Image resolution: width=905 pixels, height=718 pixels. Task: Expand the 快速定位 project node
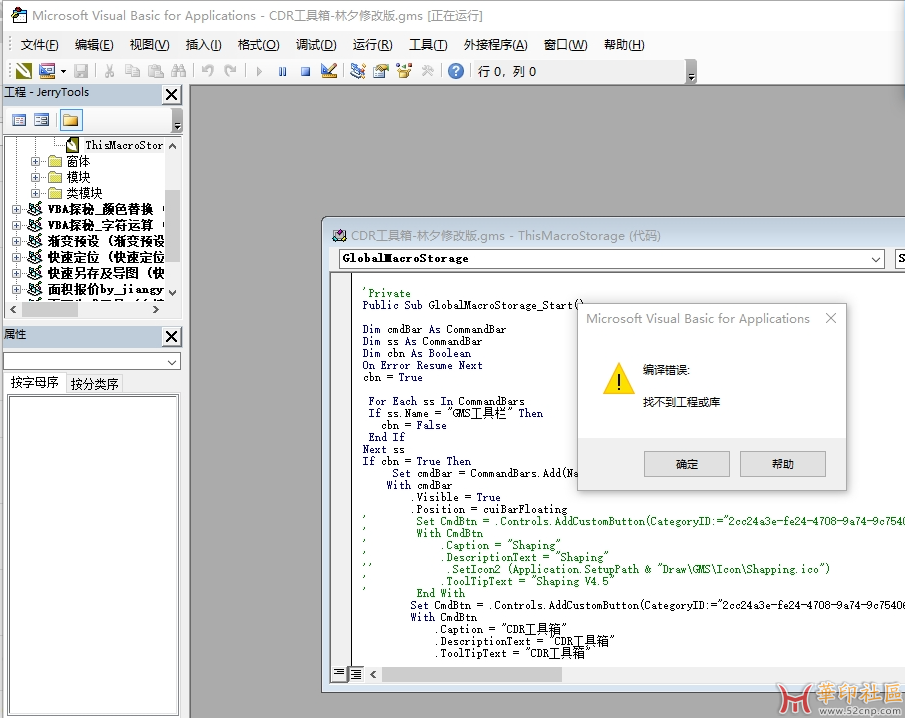pyautogui.click(x=17, y=257)
